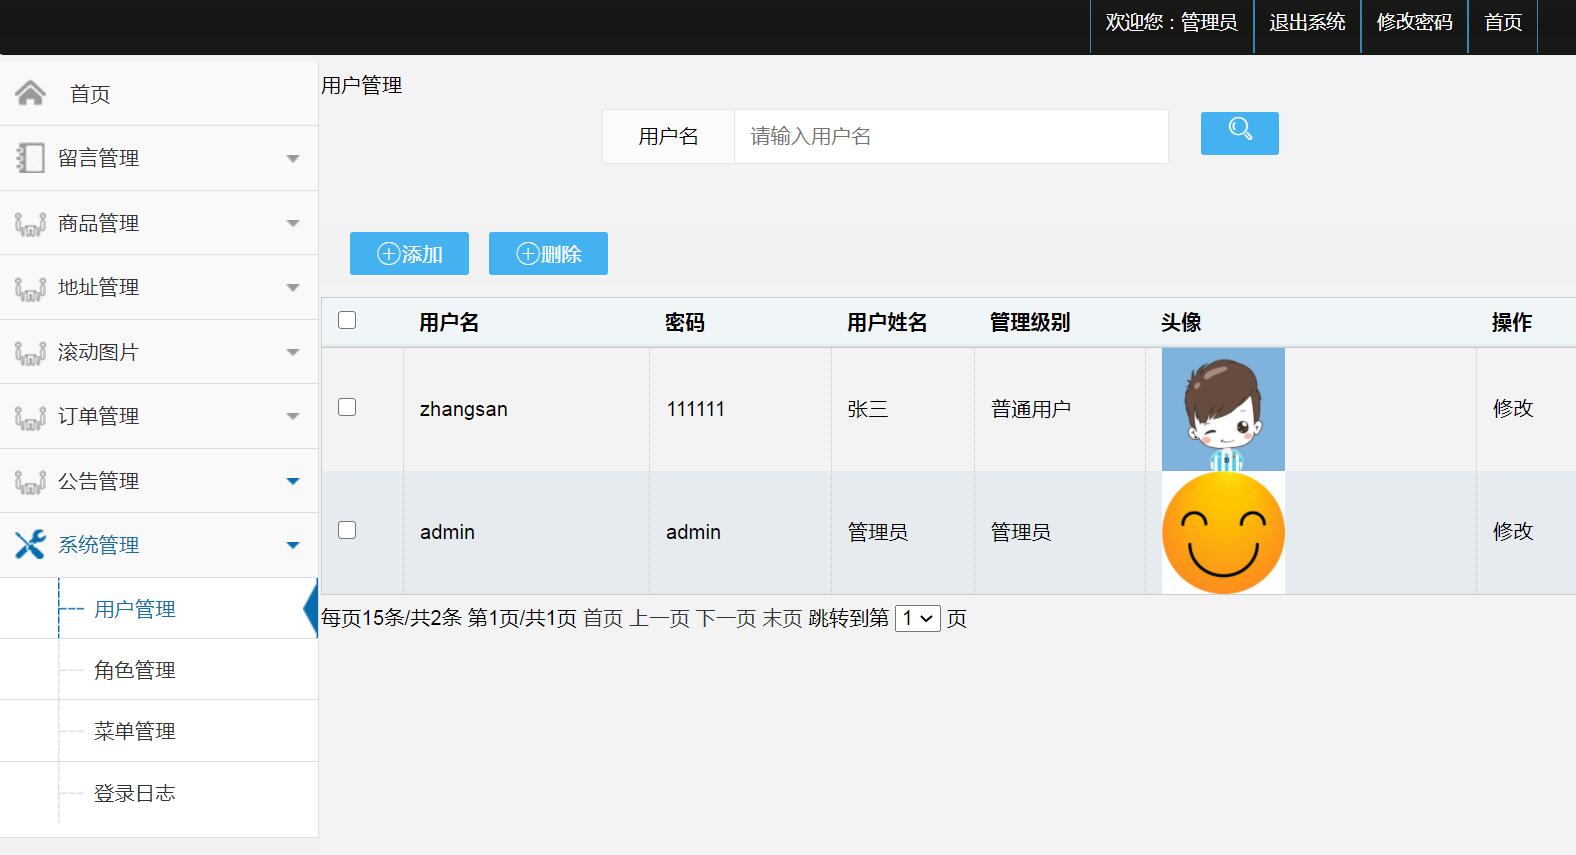Open the 留言管理 menu label

click(98, 158)
